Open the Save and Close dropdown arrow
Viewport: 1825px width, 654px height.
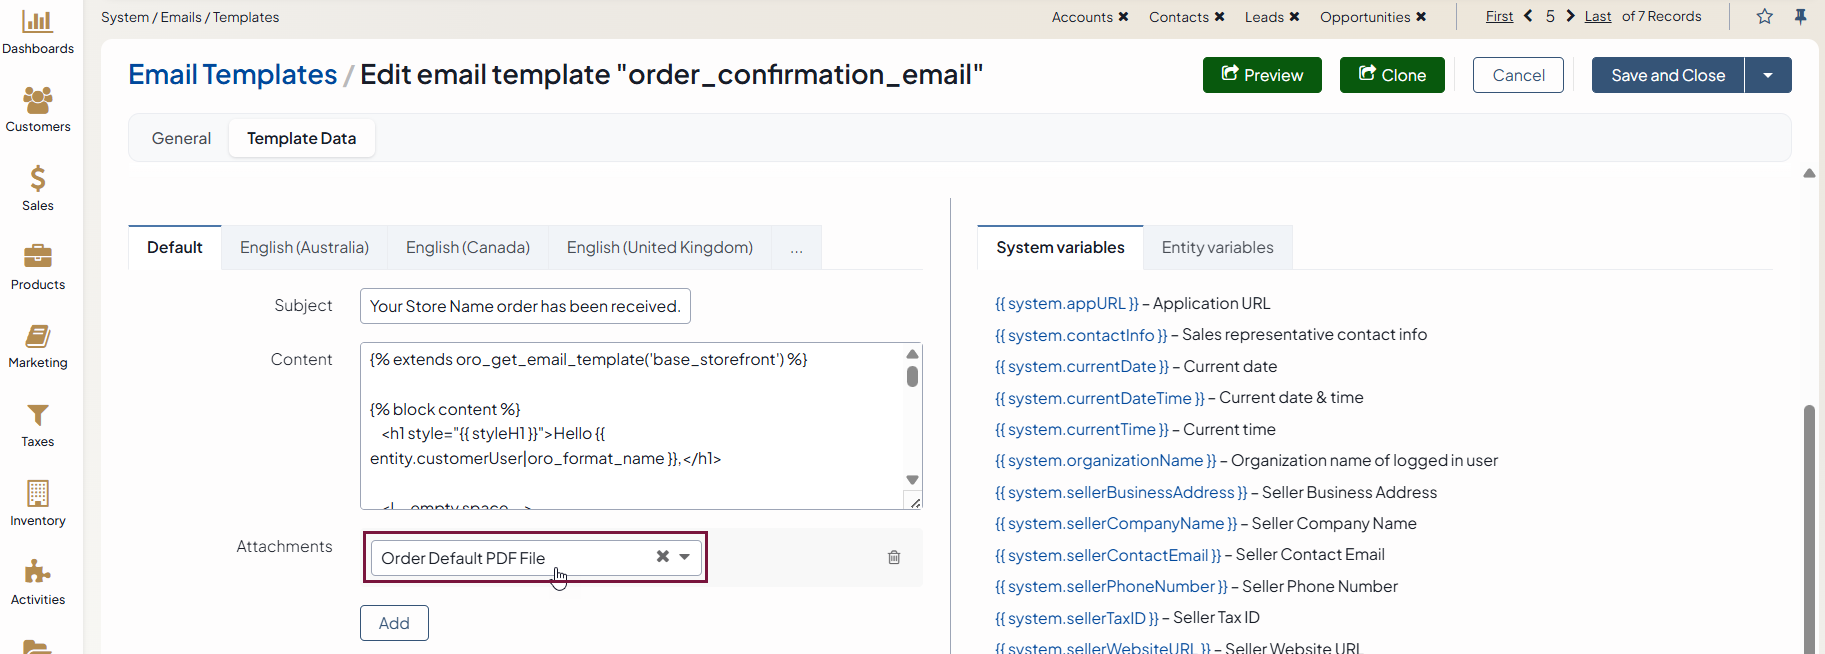(x=1768, y=75)
